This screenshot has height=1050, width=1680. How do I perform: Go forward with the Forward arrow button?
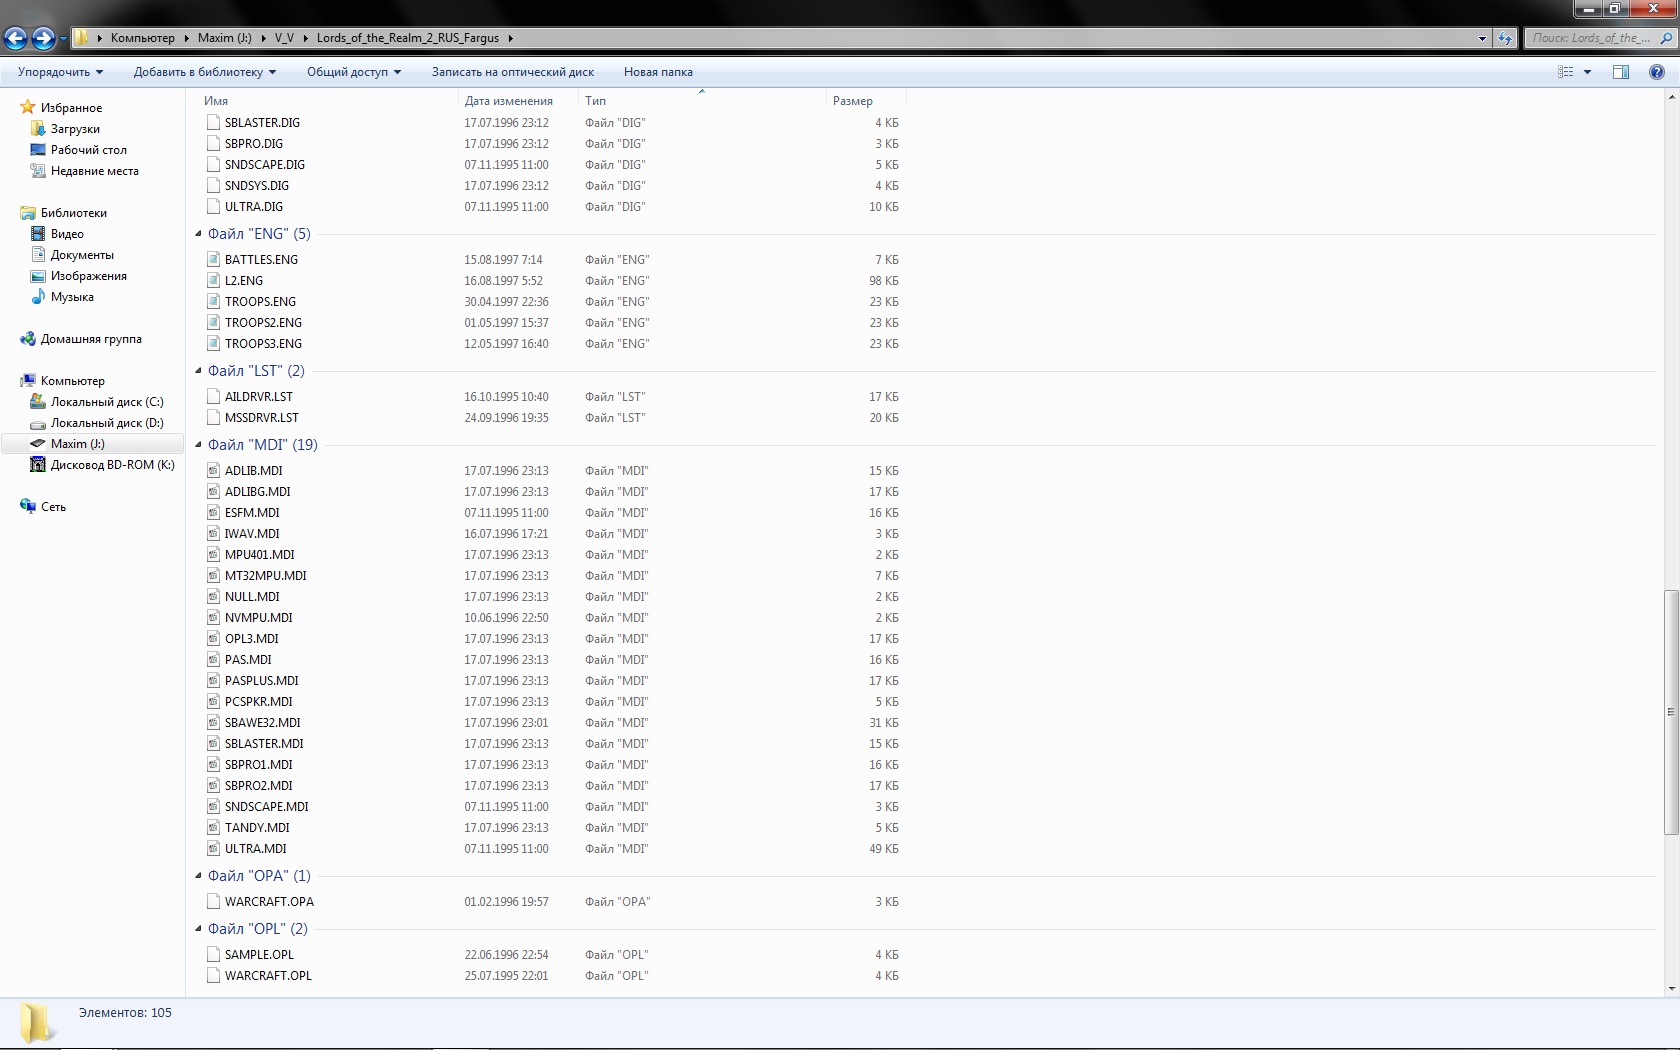[x=43, y=38]
